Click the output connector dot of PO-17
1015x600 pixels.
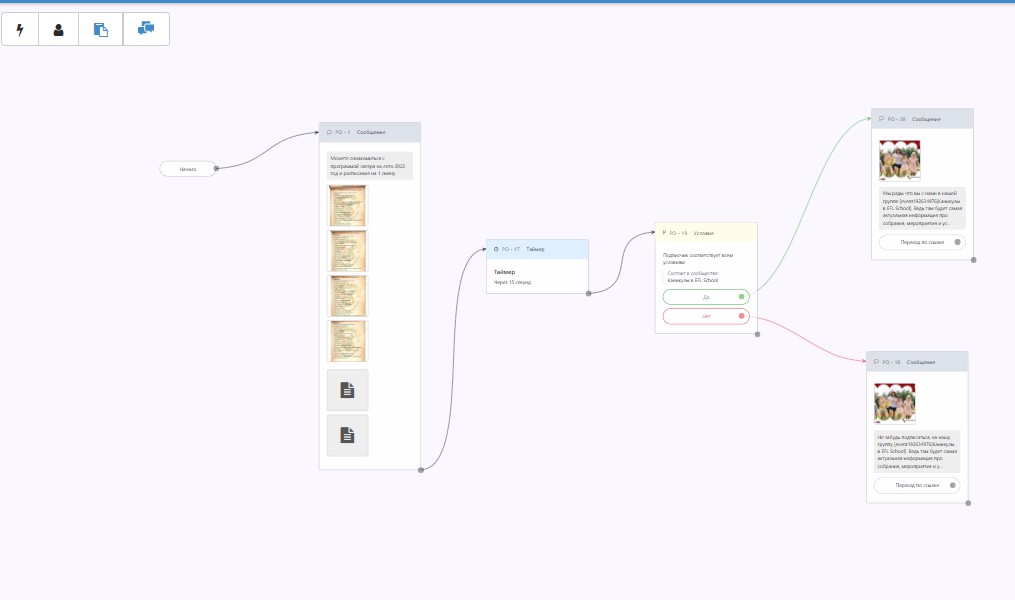click(x=588, y=293)
